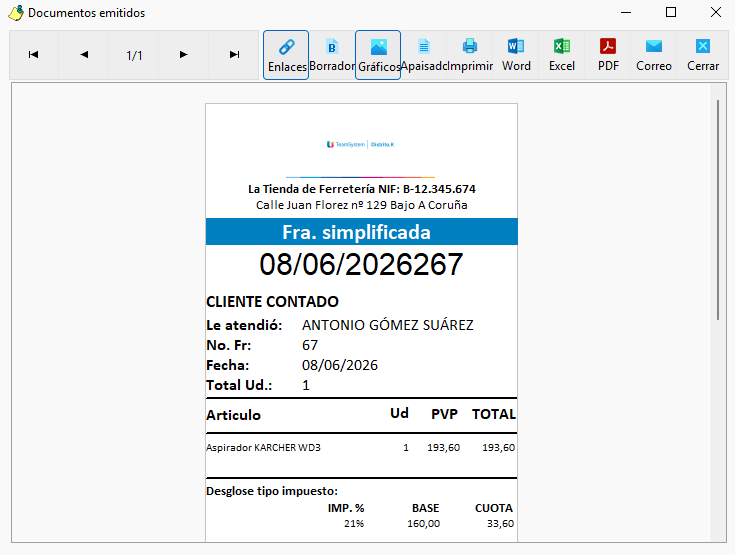
Task: Go to the first page
Action: pos(34,55)
